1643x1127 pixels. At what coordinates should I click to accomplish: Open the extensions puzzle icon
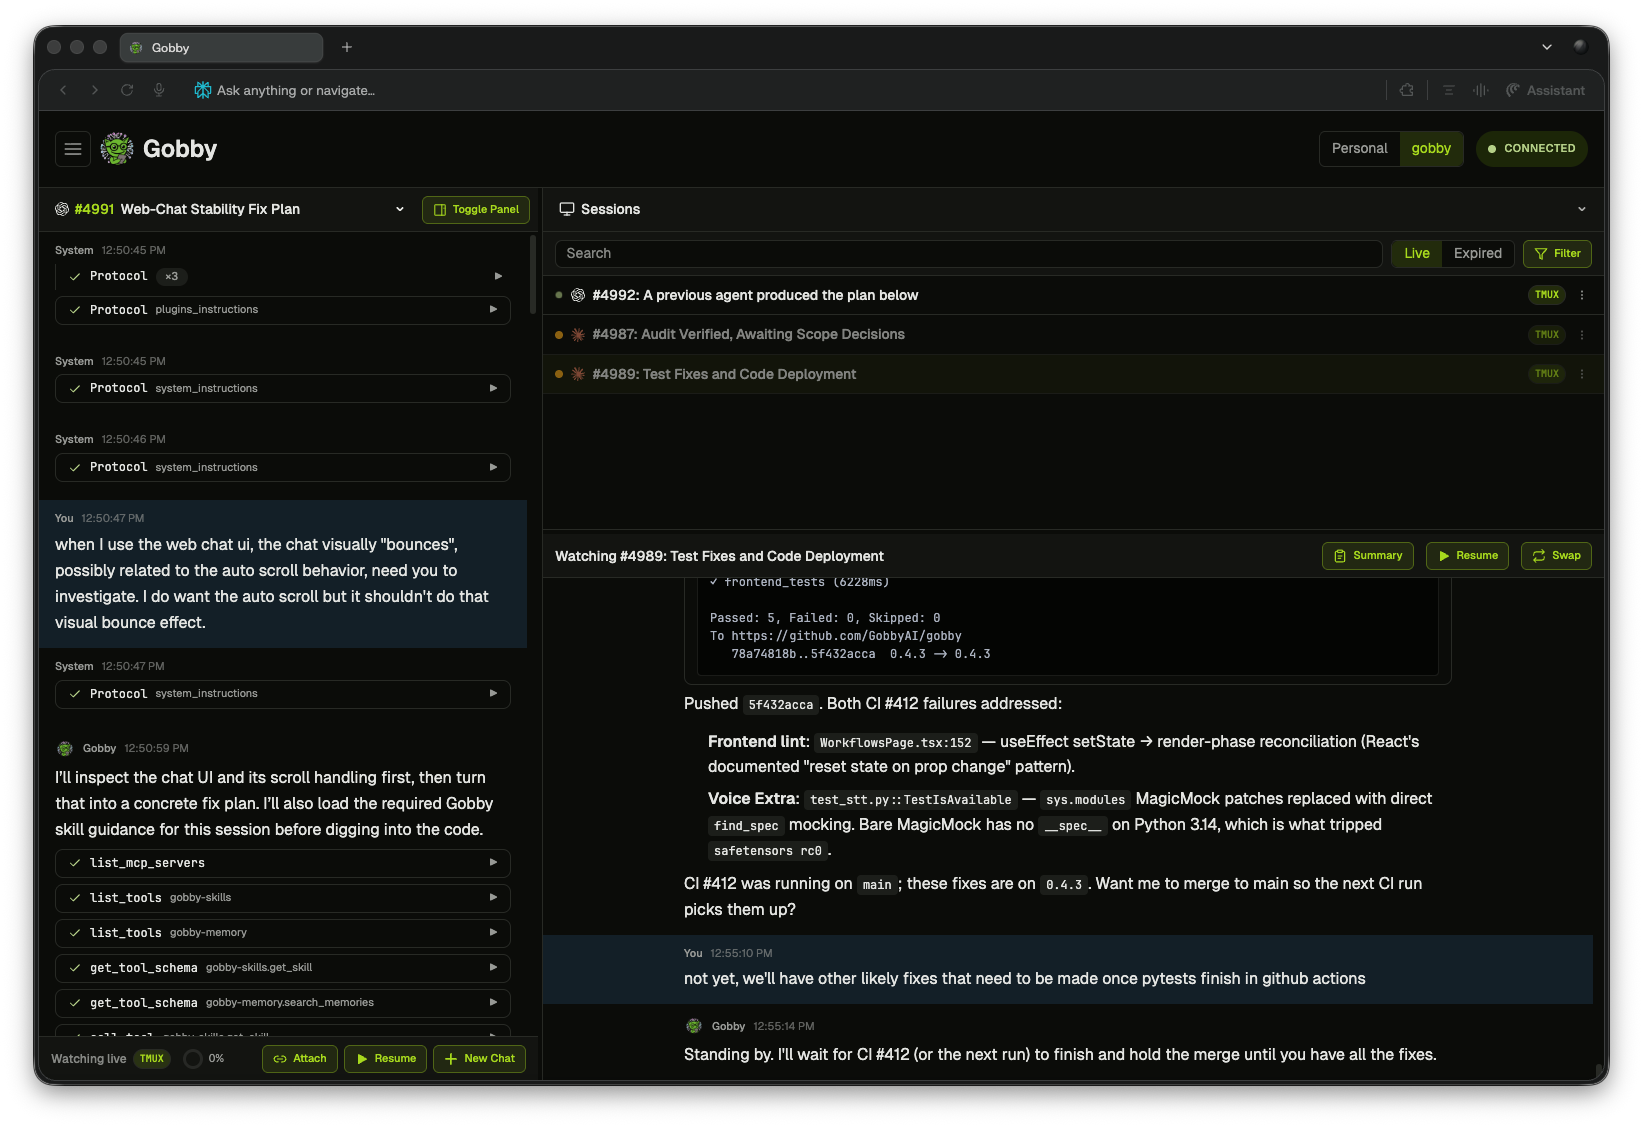(x=1407, y=90)
